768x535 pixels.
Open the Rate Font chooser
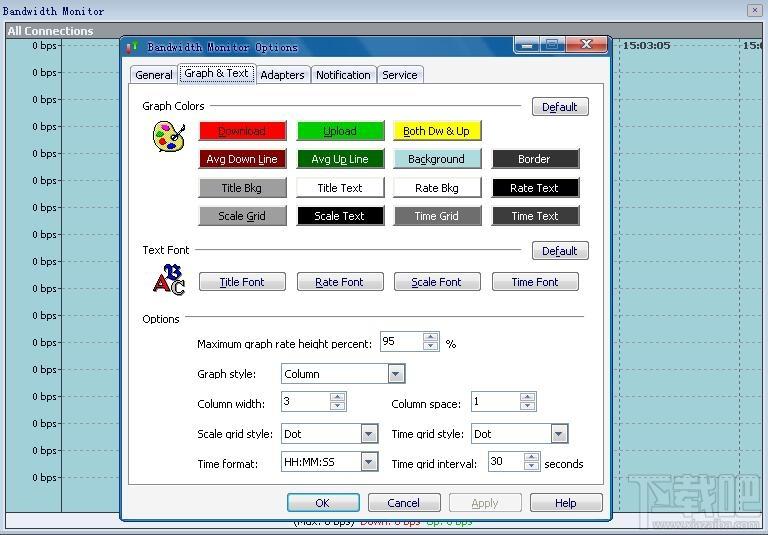(340, 282)
